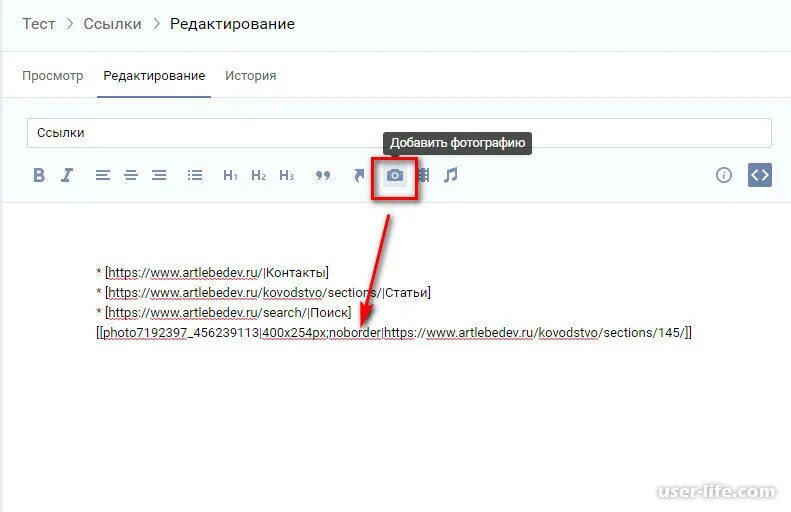Switch to the Просмотр tab

[x=52, y=76]
